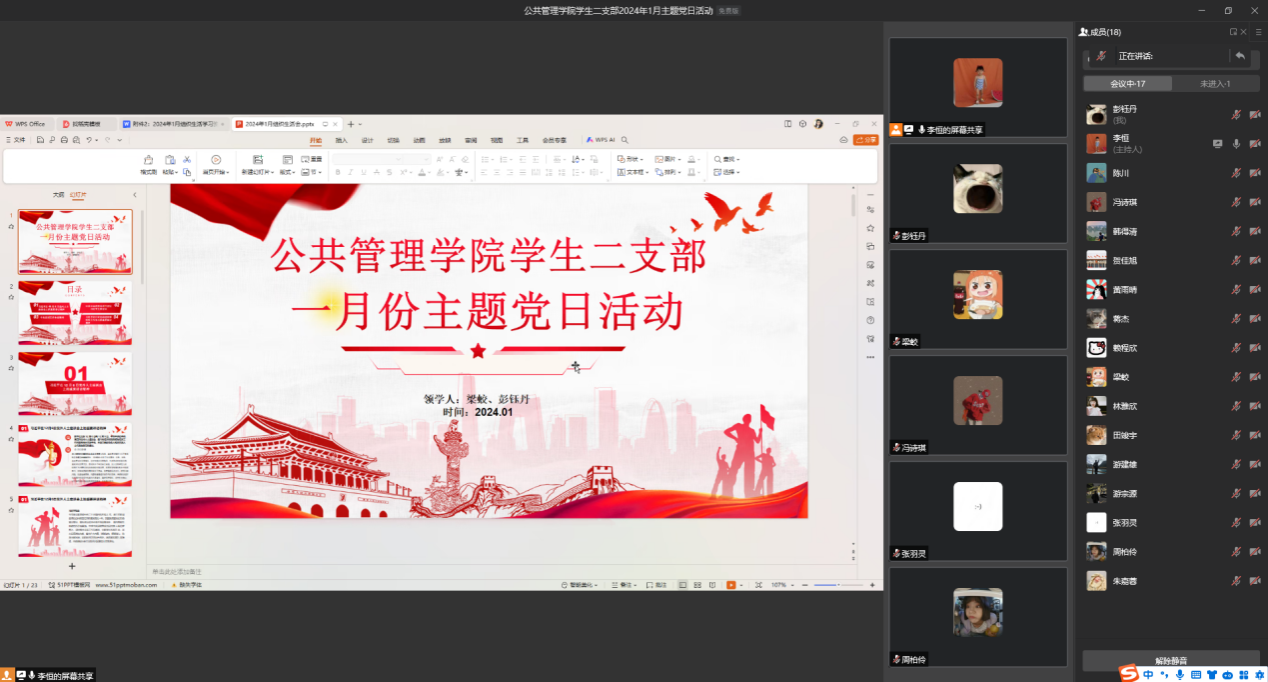Switch to the 未进入·1 tab
The image size is (1268, 682).
[x=1214, y=84]
